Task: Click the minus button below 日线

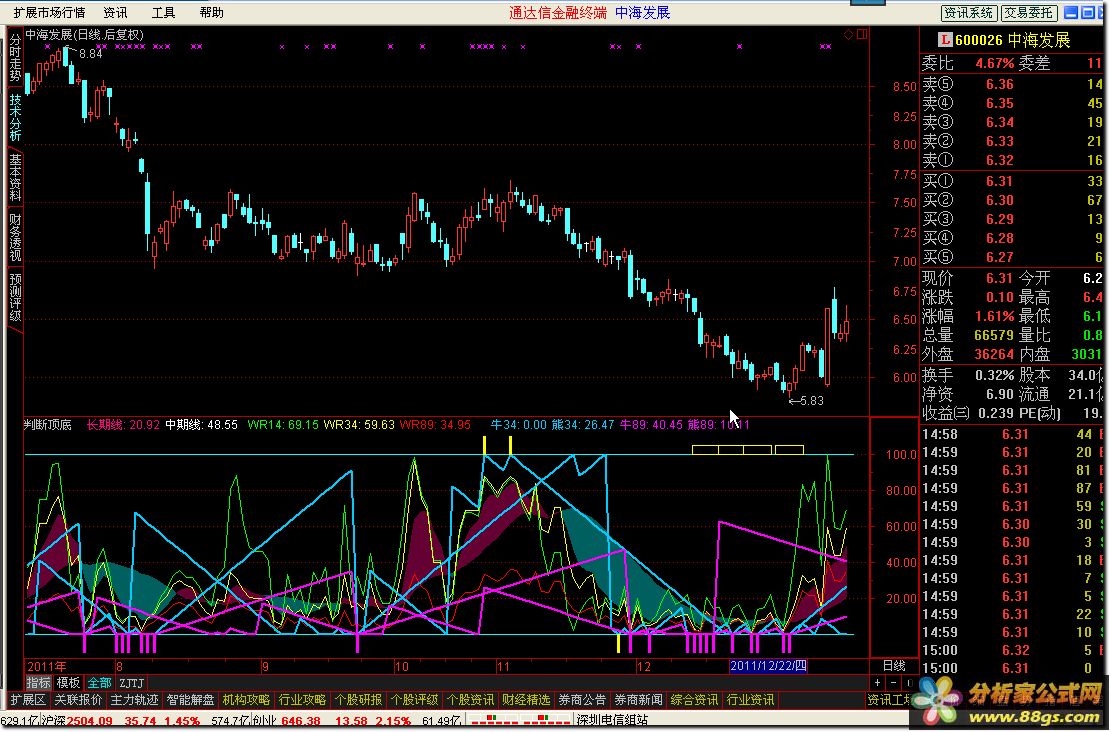Action: tap(893, 682)
